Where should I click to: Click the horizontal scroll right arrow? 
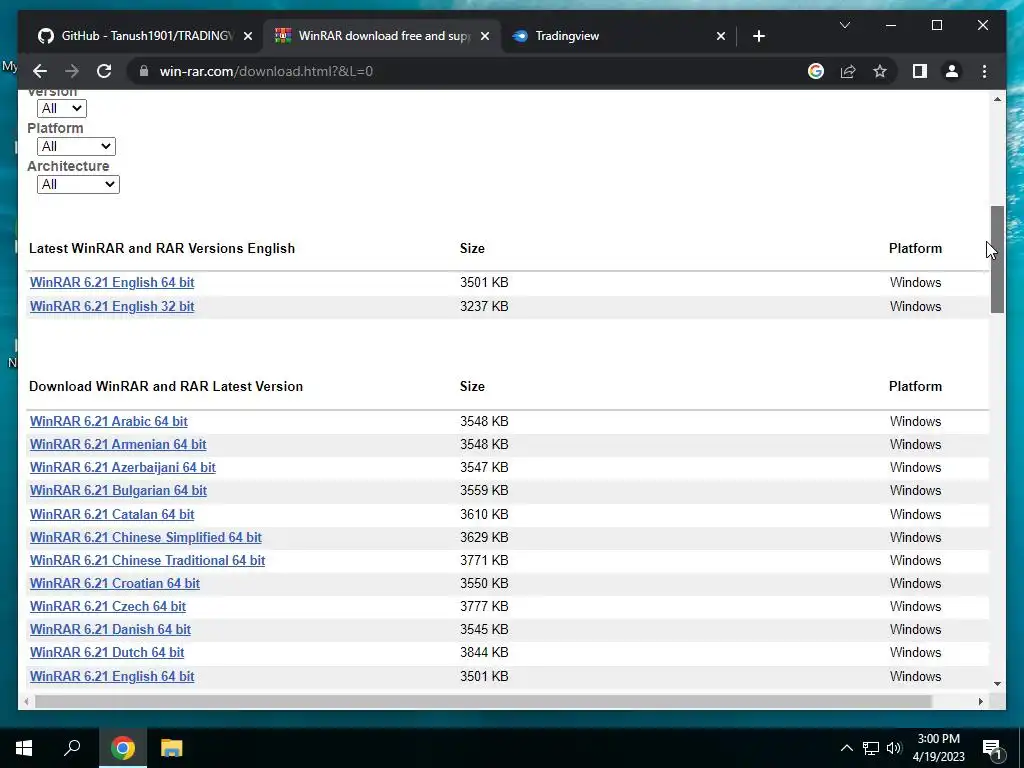coord(980,701)
